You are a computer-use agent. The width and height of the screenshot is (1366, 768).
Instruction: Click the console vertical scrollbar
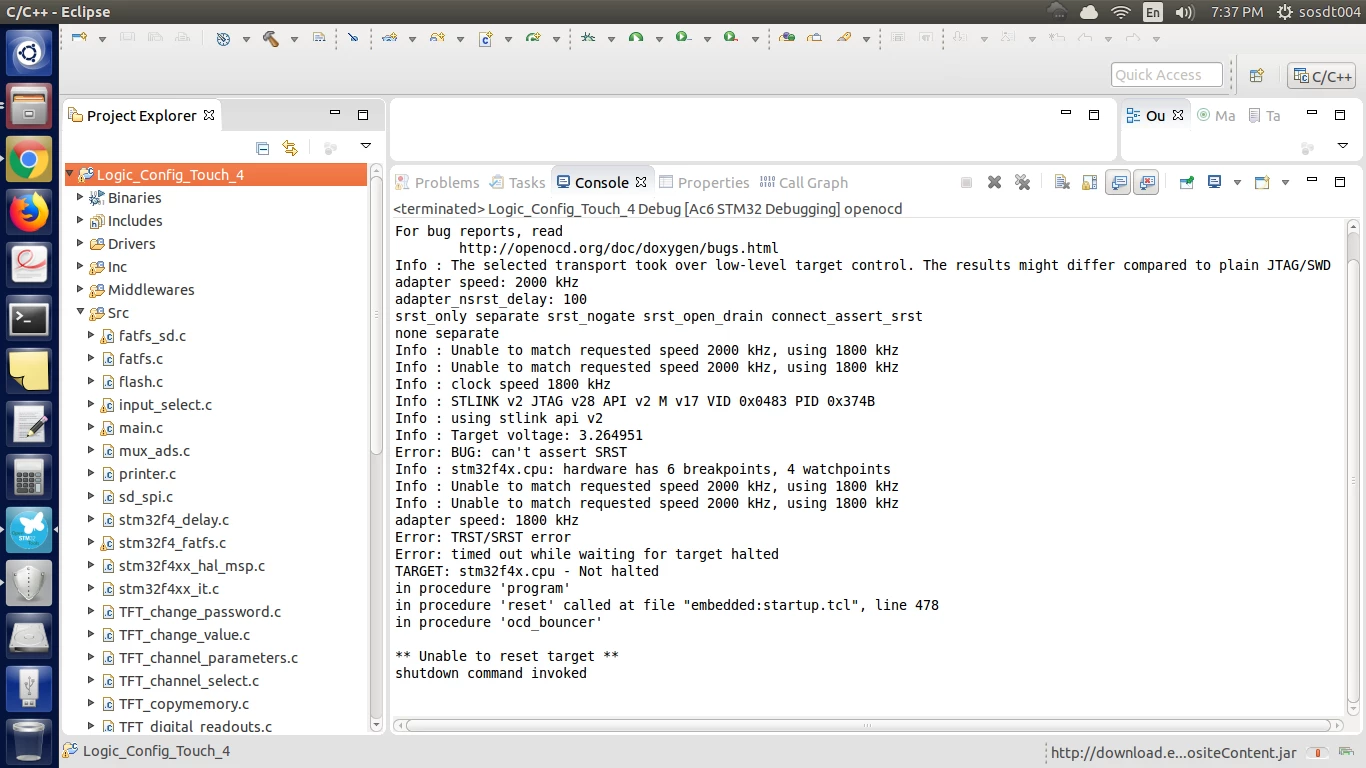[x=1353, y=468]
